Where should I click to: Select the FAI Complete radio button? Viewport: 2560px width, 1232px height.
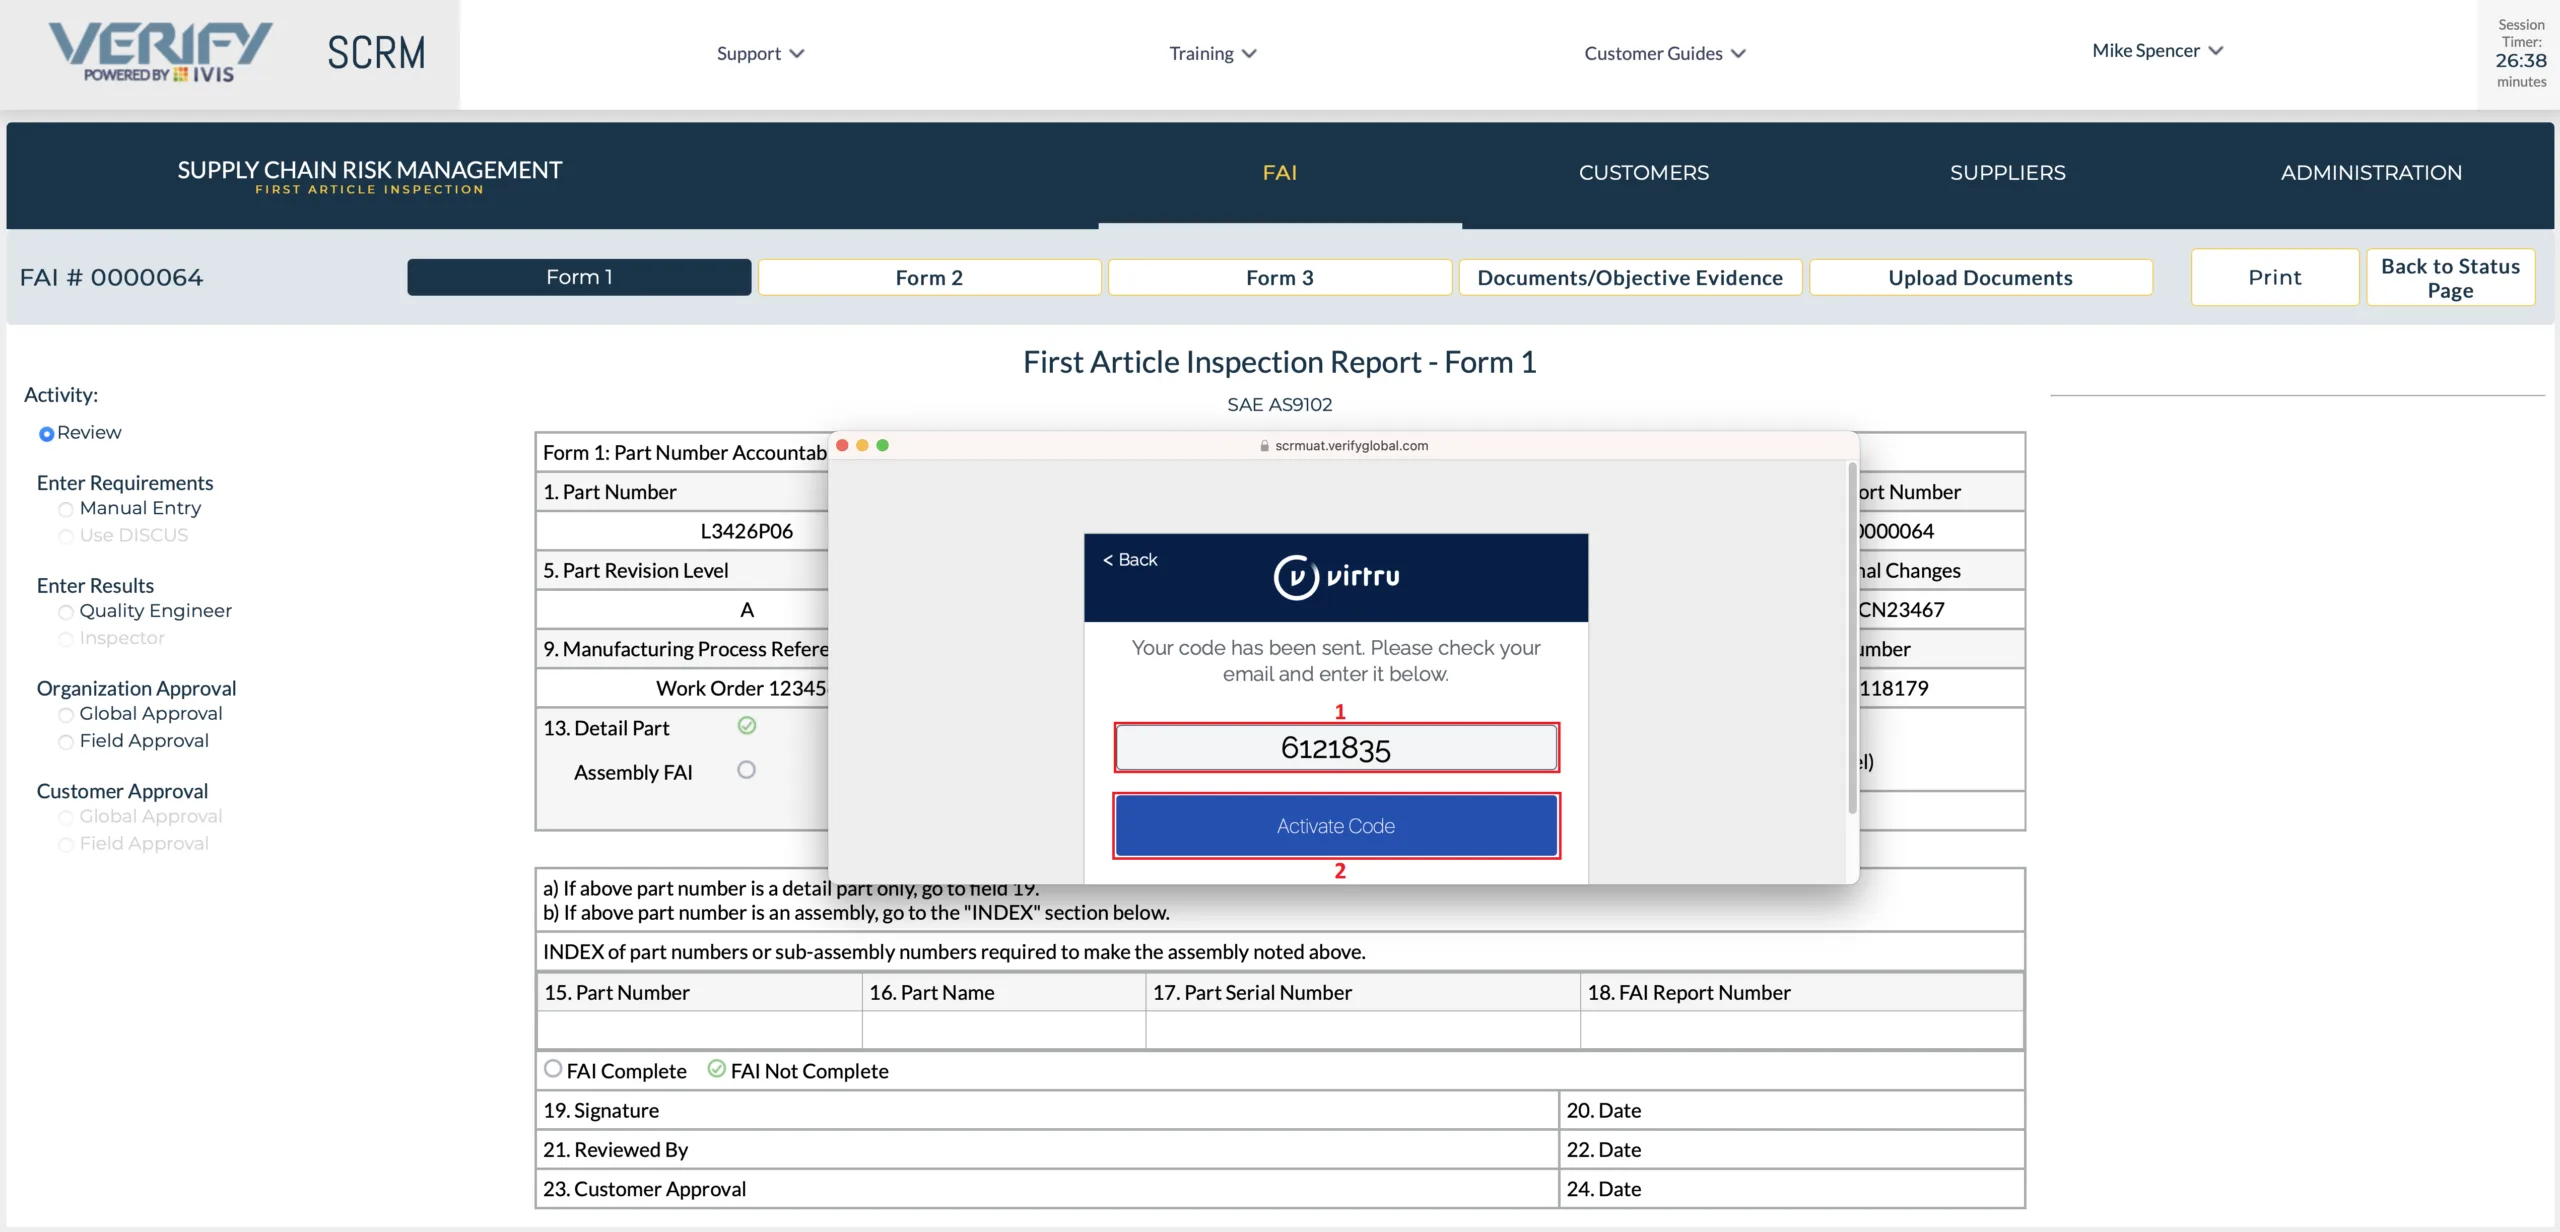[553, 1068]
